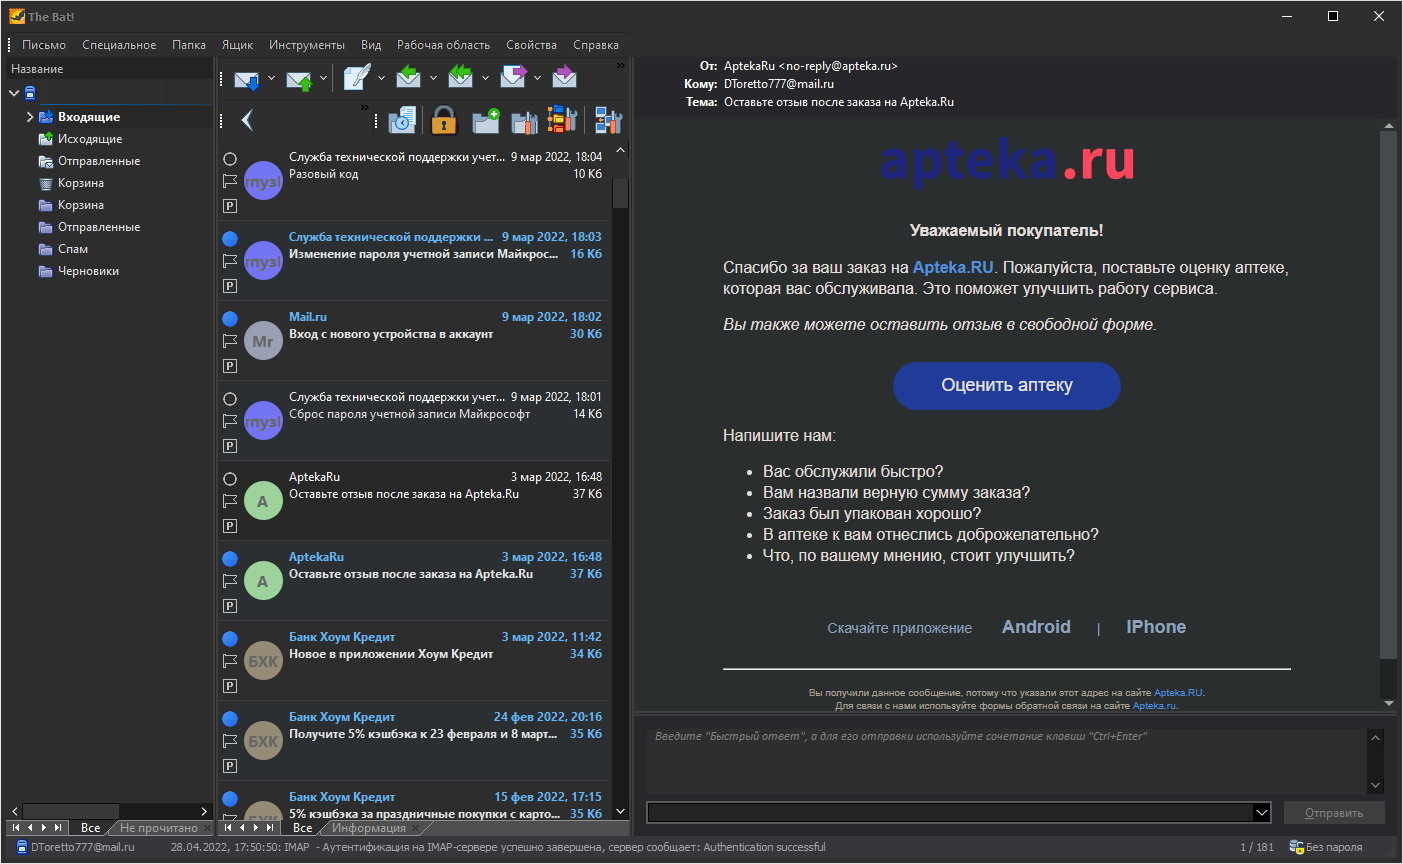Click the orange padlock icon
The width and height of the screenshot is (1403, 864).
coord(444,120)
